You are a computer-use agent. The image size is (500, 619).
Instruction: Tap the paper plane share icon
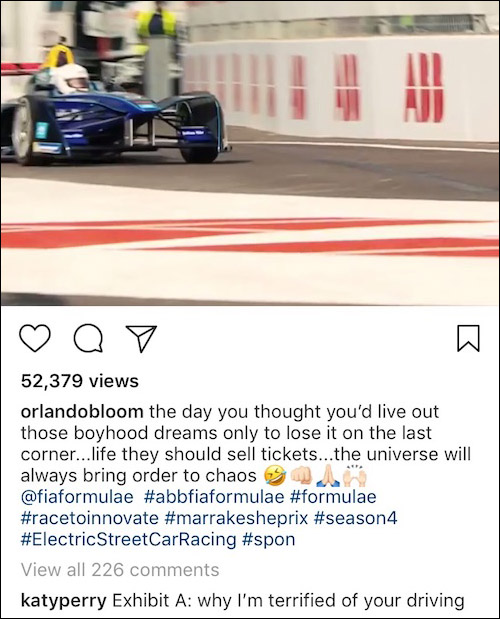141,338
